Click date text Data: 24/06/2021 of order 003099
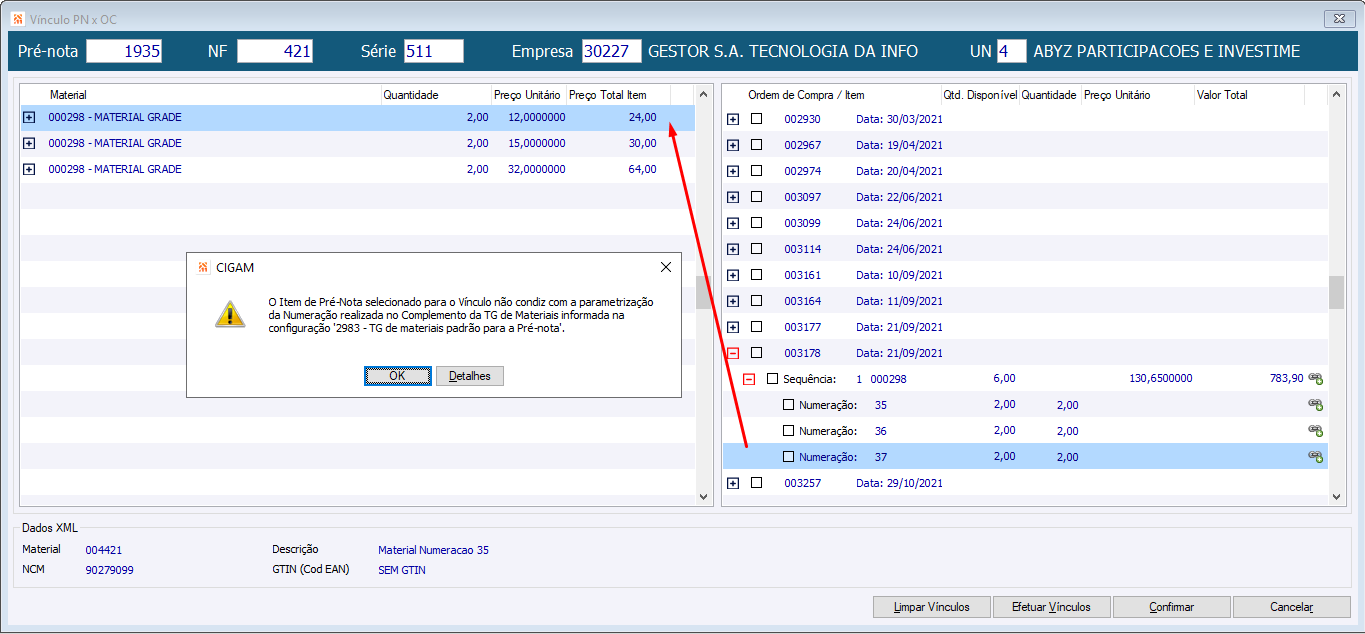 coord(899,223)
